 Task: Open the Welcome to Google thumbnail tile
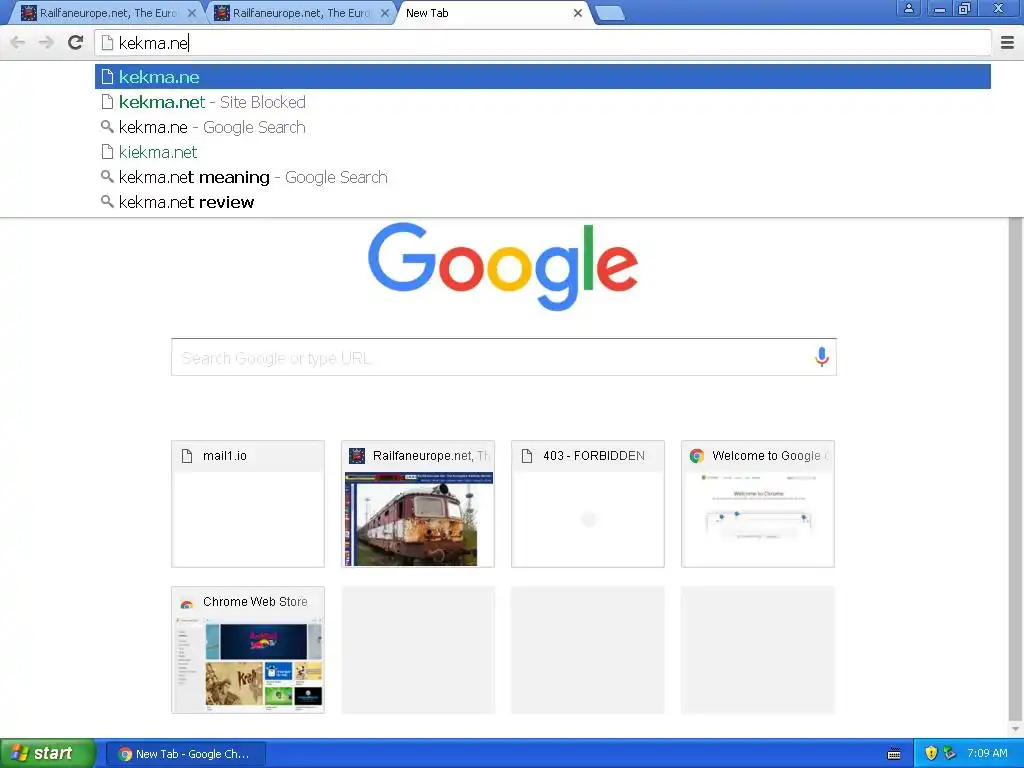tap(758, 504)
